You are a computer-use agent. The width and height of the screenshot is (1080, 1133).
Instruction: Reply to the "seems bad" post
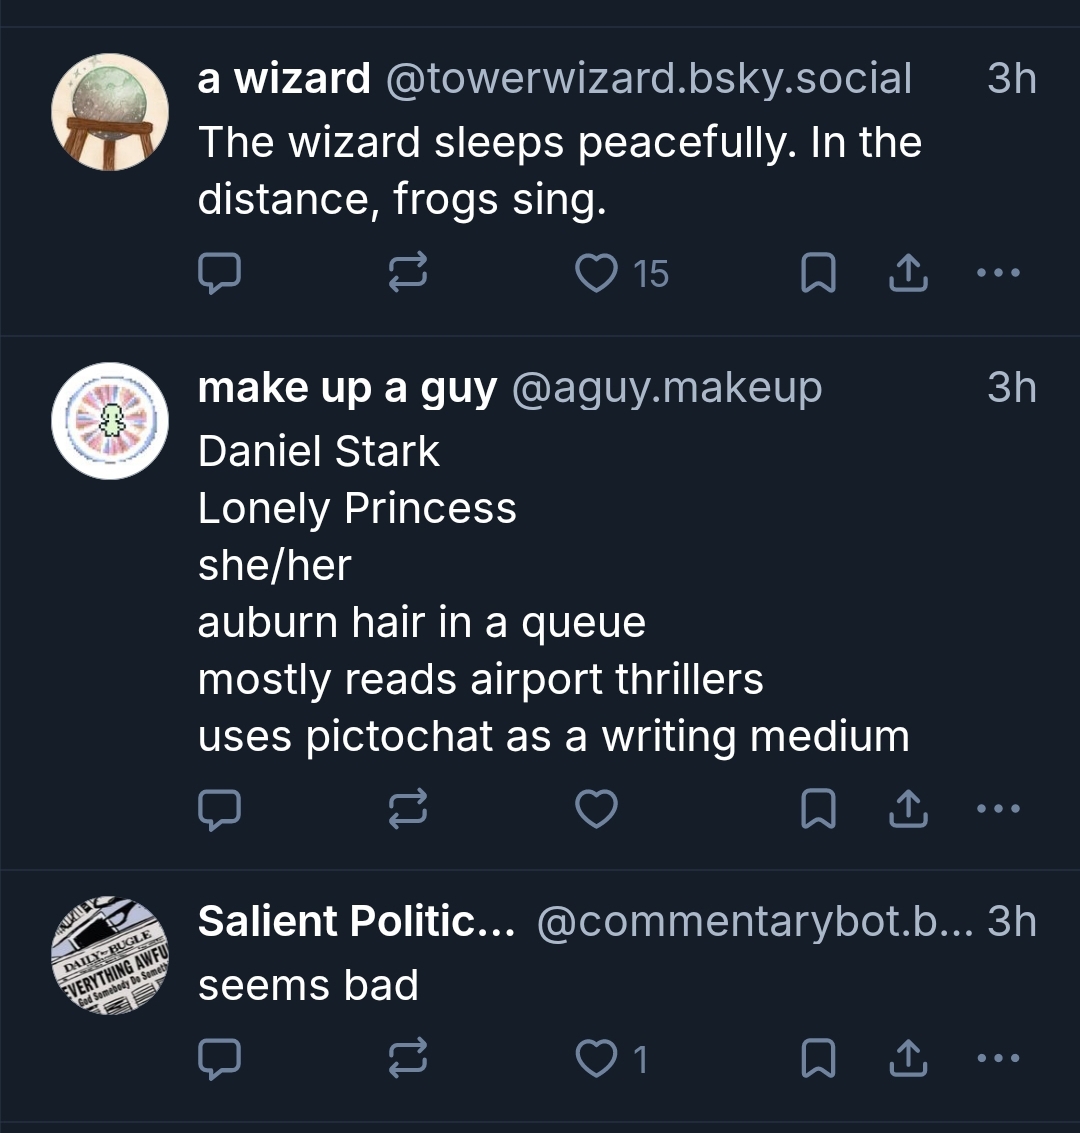point(218,1058)
